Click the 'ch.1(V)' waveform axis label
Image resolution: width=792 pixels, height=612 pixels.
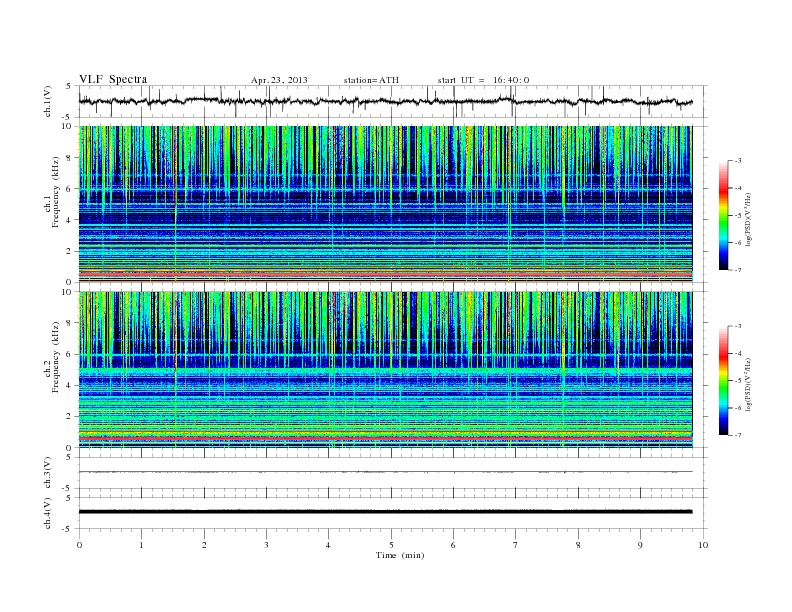click(x=48, y=101)
